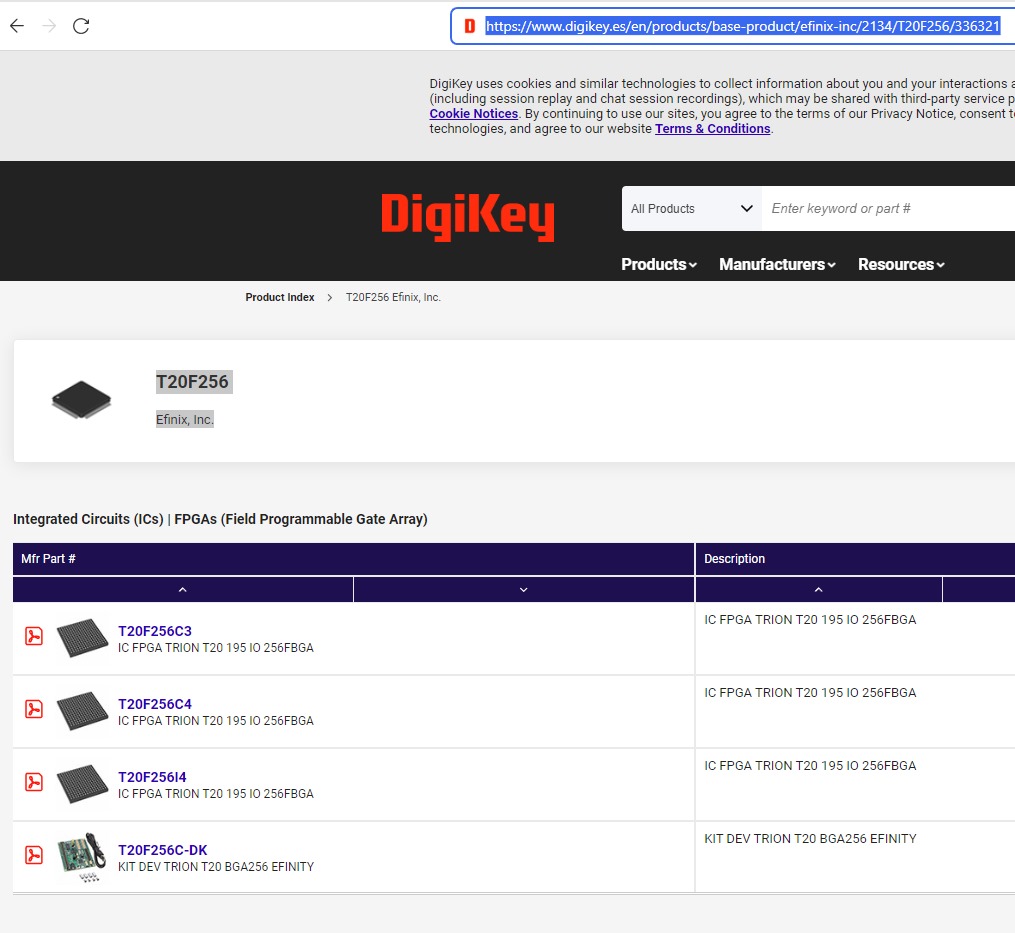Click the T20F256 product title
This screenshot has height=933, width=1015.
click(x=193, y=382)
